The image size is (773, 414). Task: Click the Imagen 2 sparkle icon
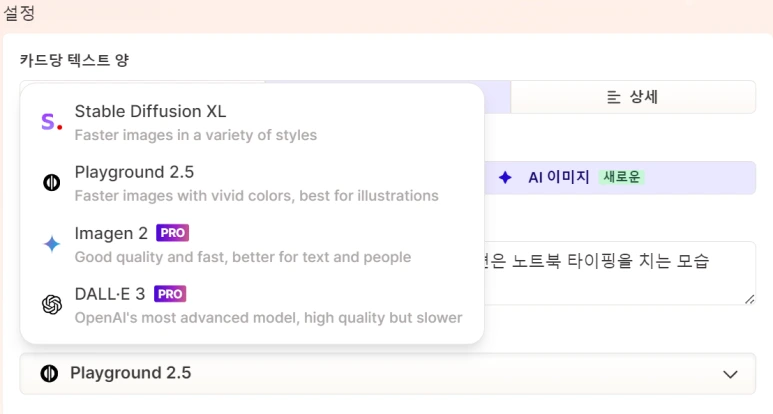52,244
